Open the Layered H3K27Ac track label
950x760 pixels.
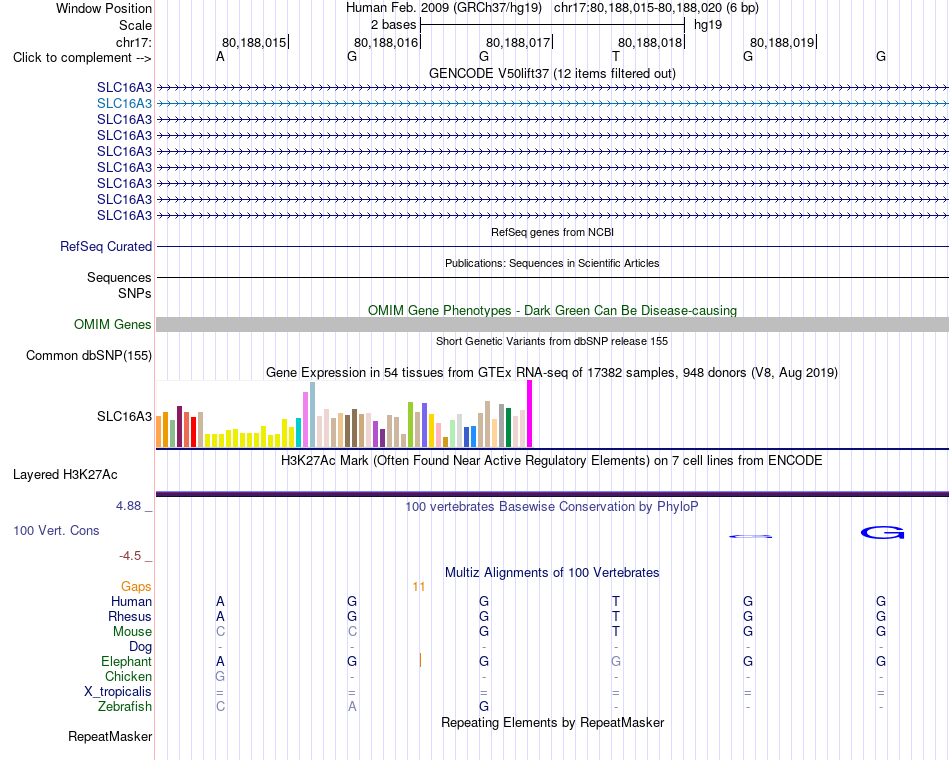tap(65, 475)
